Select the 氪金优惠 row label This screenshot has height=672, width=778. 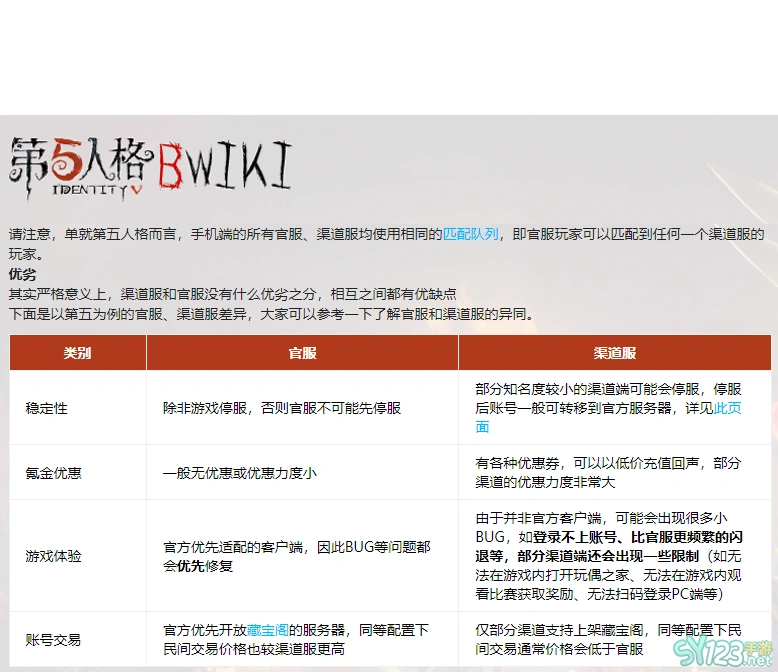click(53, 473)
